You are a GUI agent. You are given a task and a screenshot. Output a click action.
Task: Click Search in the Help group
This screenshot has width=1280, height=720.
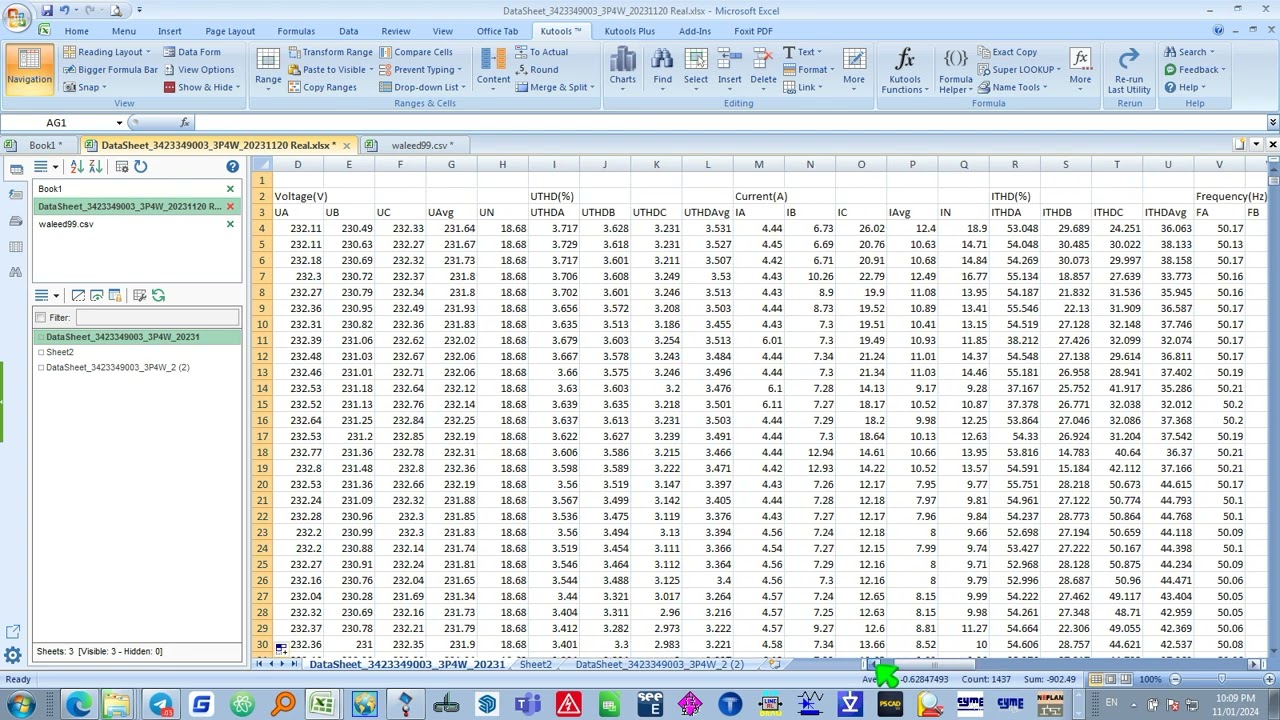click(1188, 52)
